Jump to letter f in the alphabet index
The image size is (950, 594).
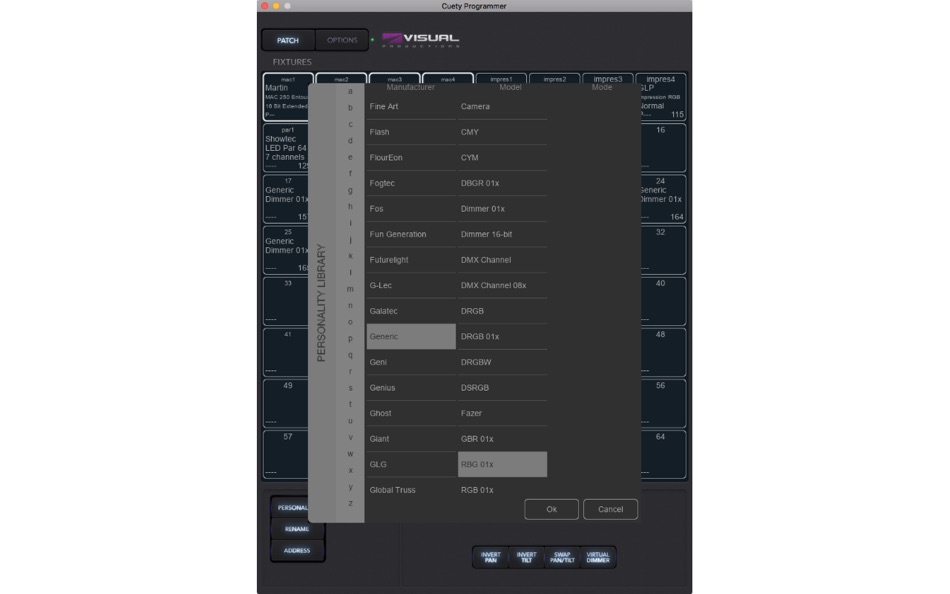point(350,173)
